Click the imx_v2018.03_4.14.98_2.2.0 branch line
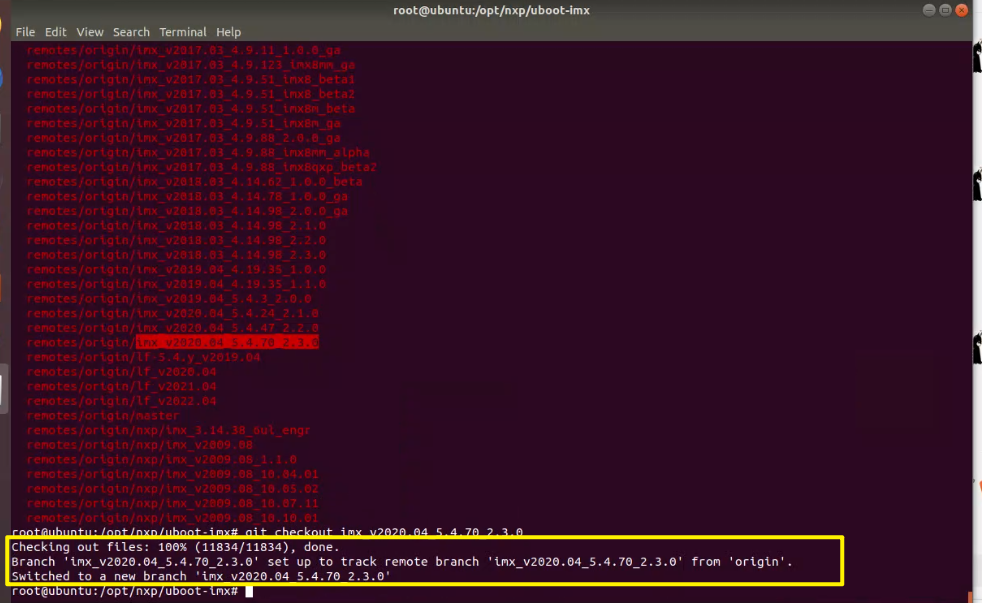Image resolution: width=982 pixels, height=603 pixels. pos(176,240)
